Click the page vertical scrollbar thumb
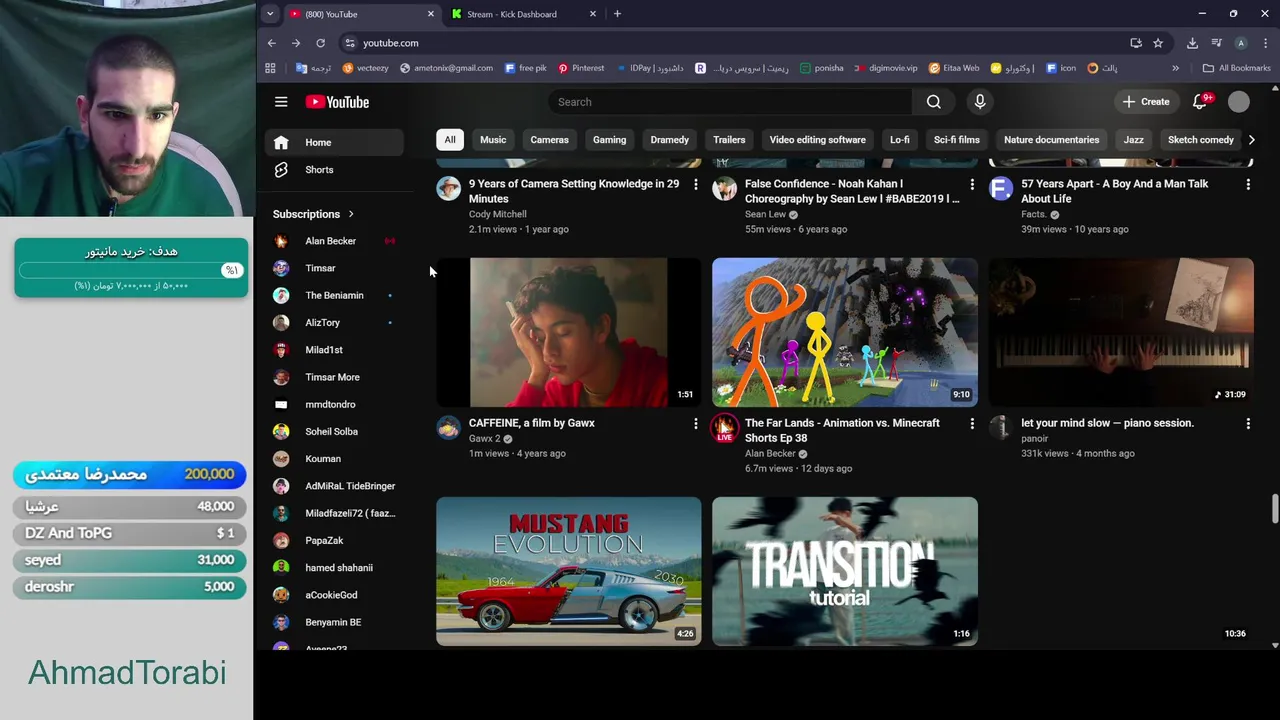This screenshot has width=1280, height=720. [x=1275, y=507]
